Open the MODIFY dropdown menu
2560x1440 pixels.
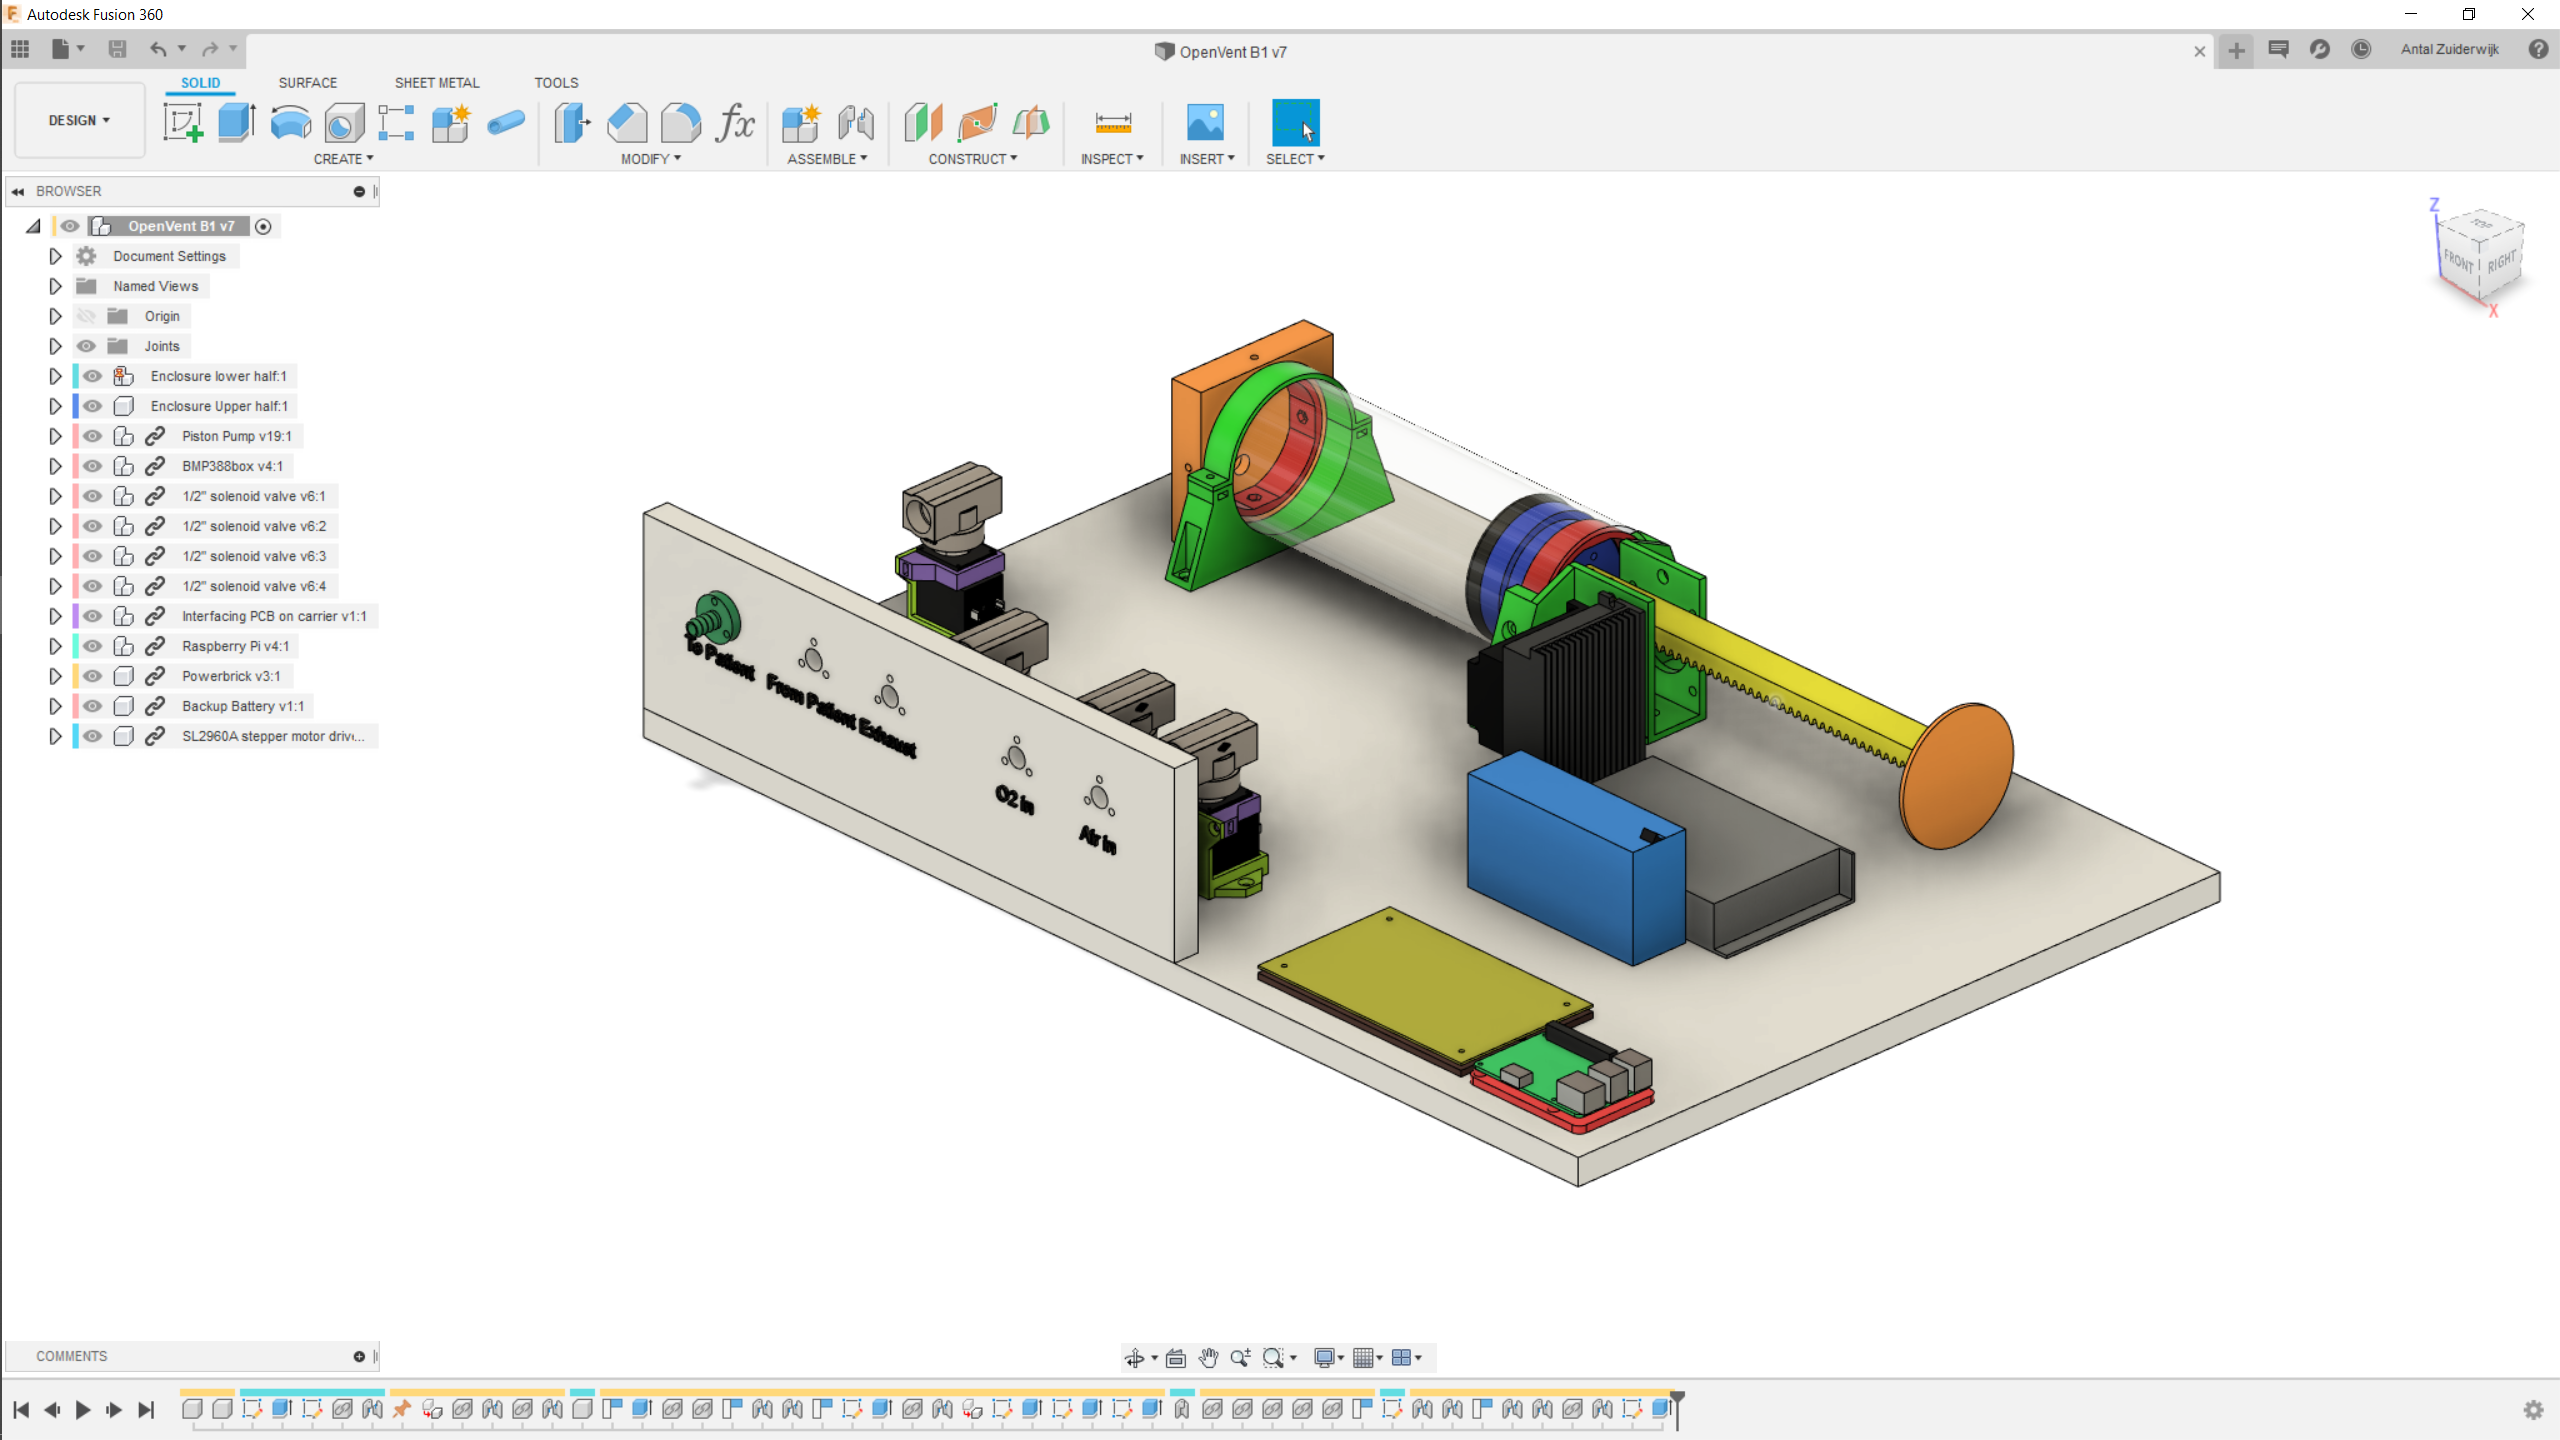[650, 159]
